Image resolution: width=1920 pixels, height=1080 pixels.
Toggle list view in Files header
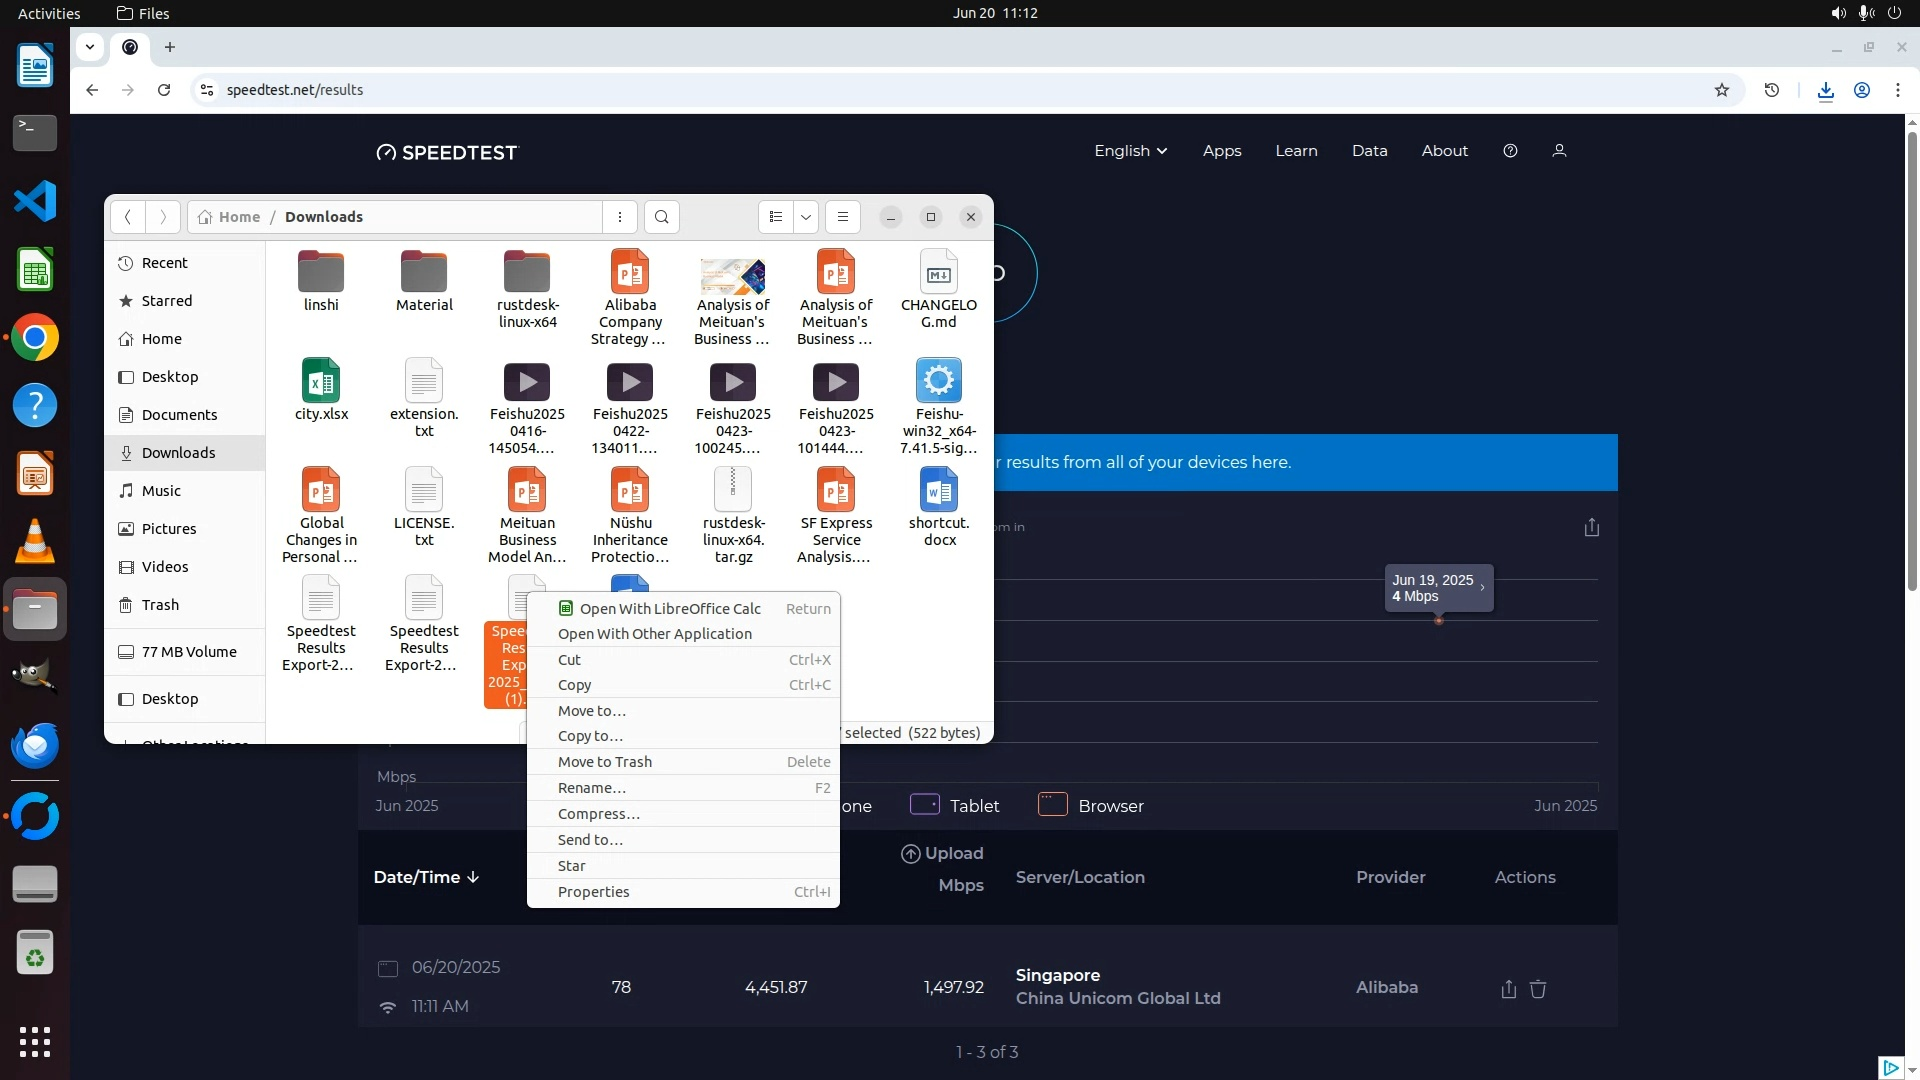776,217
